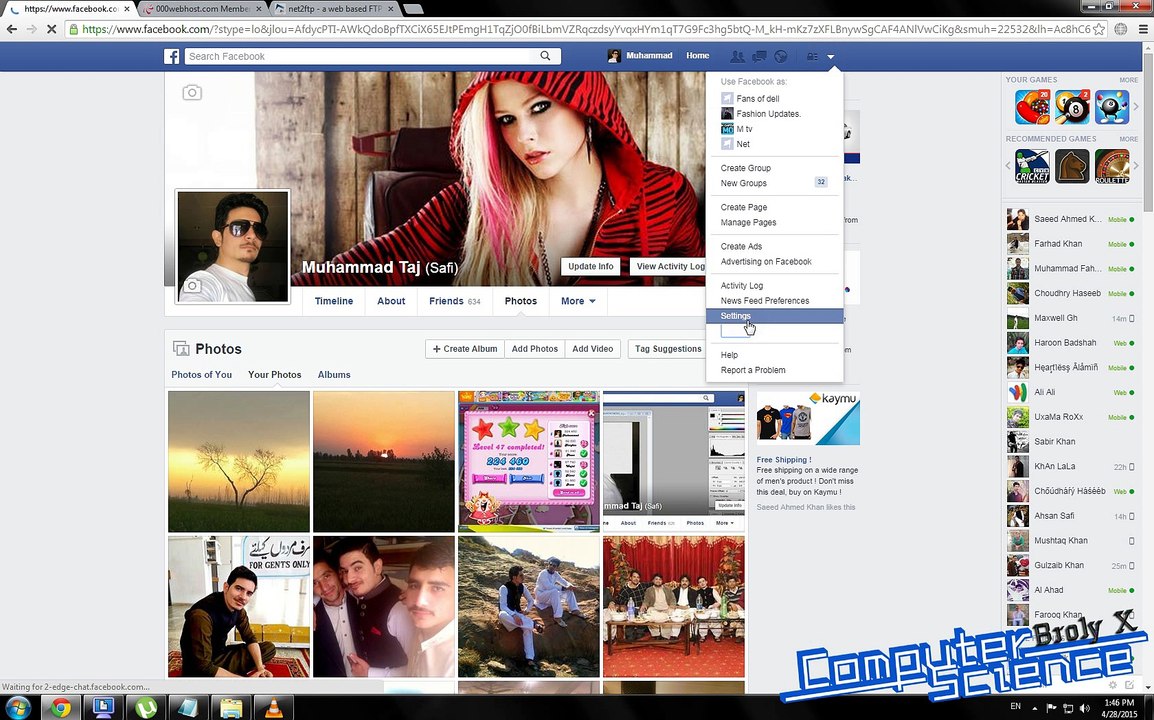The width and height of the screenshot is (1154, 720).
Task: Show next recommended games arrow
Action: pos(1136,166)
